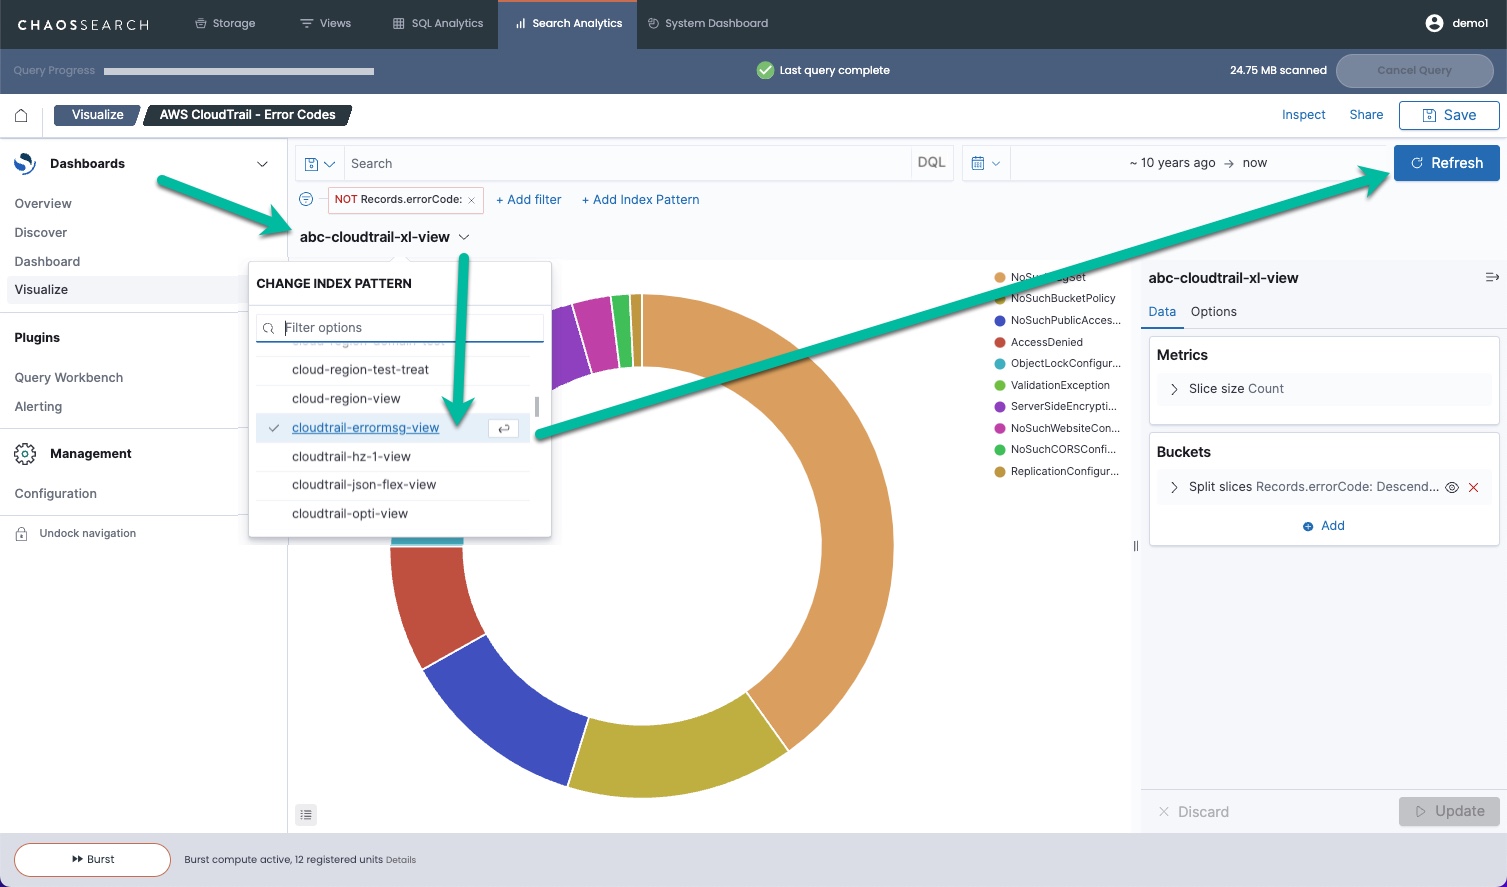Click ValidationException legend color dot
This screenshot has width=1507, height=887.
(x=1000, y=385)
